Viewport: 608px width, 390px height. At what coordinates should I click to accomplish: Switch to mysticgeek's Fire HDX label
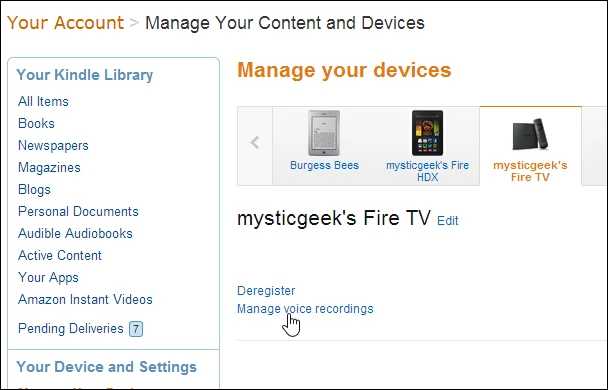pos(427,171)
